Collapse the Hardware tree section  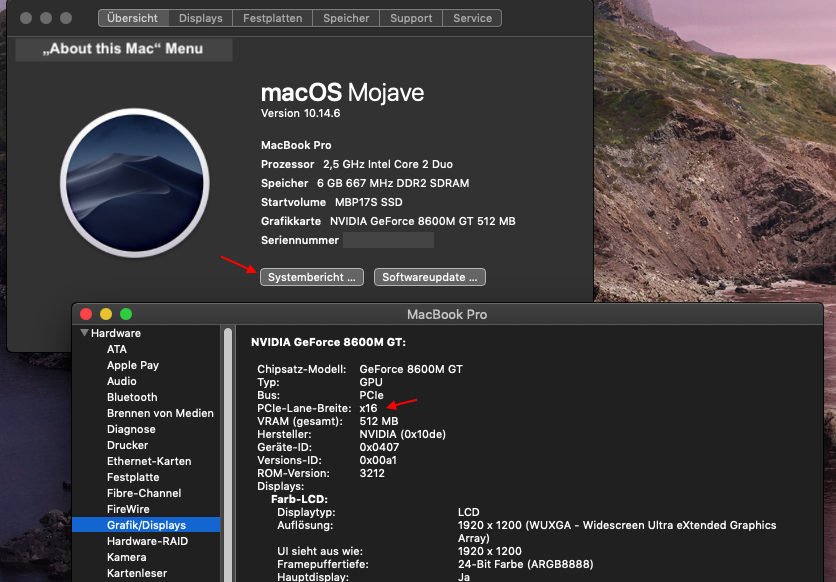(x=84, y=333)
